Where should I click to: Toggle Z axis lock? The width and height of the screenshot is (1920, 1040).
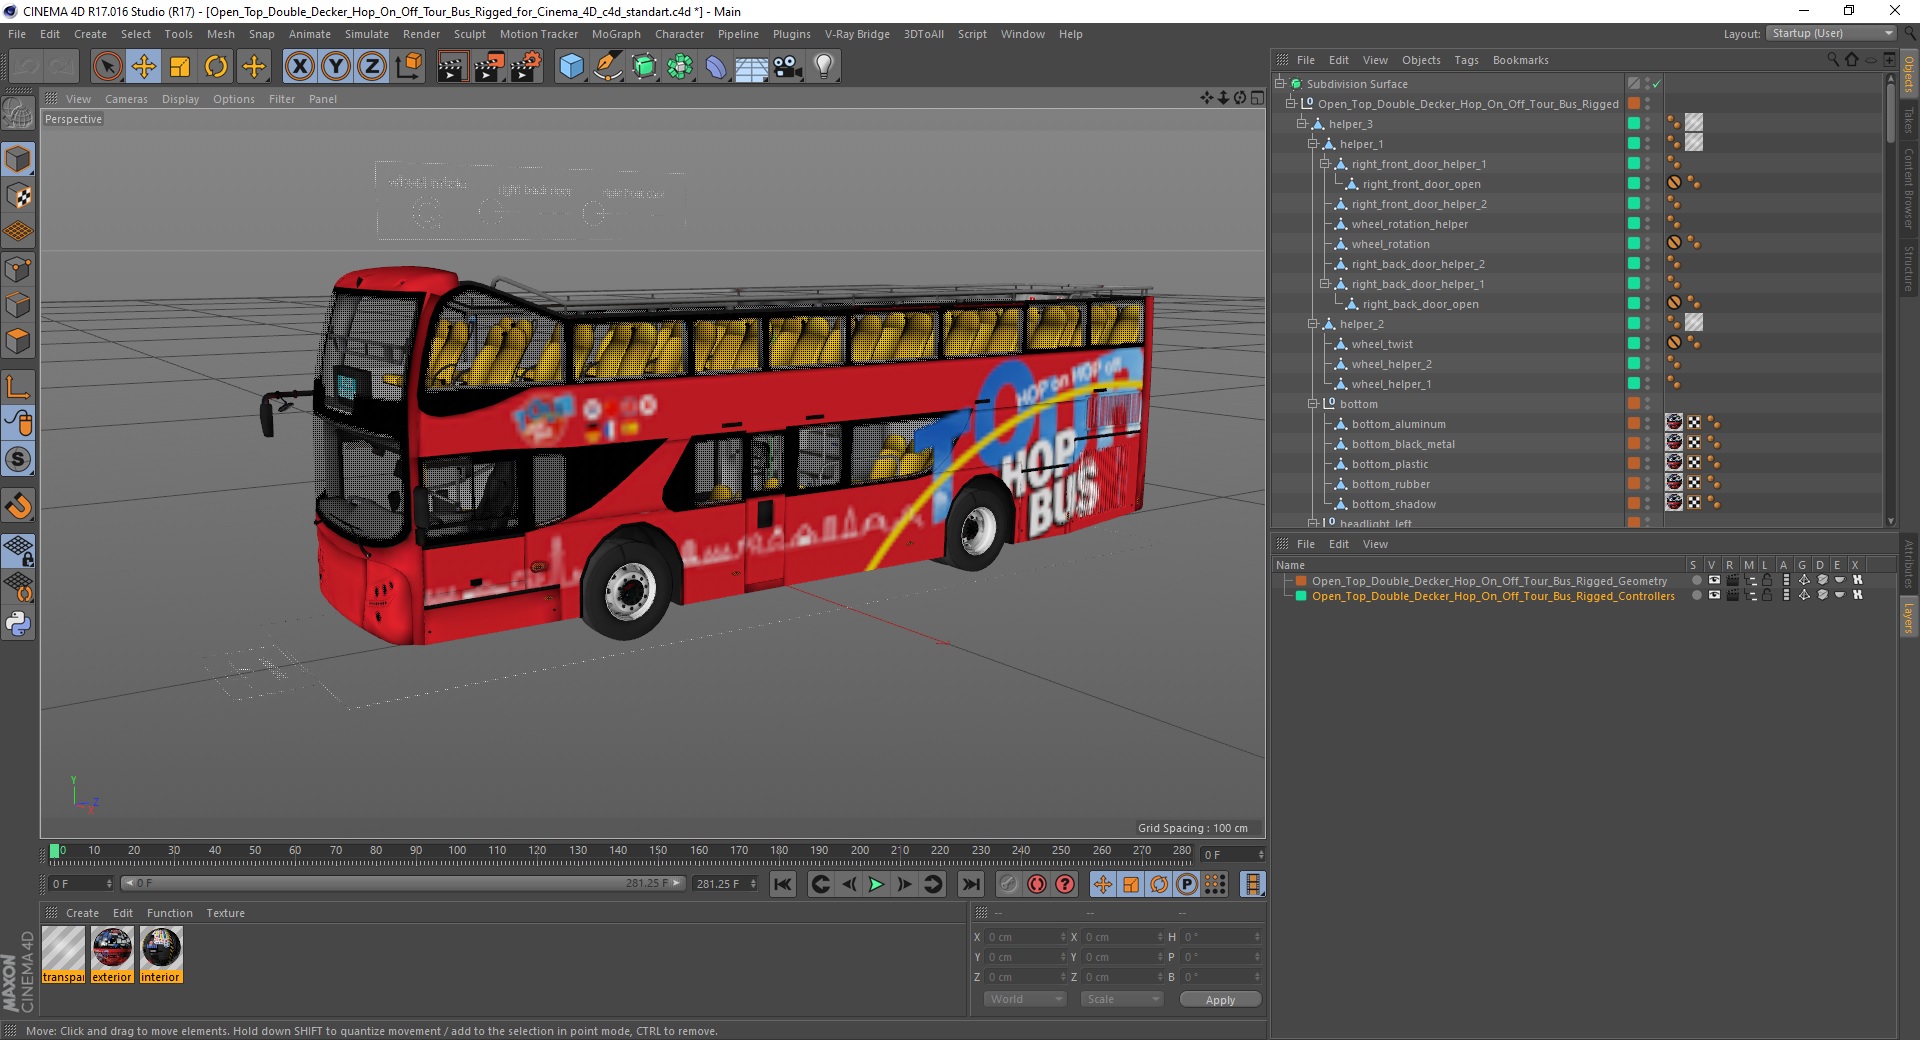372,67
